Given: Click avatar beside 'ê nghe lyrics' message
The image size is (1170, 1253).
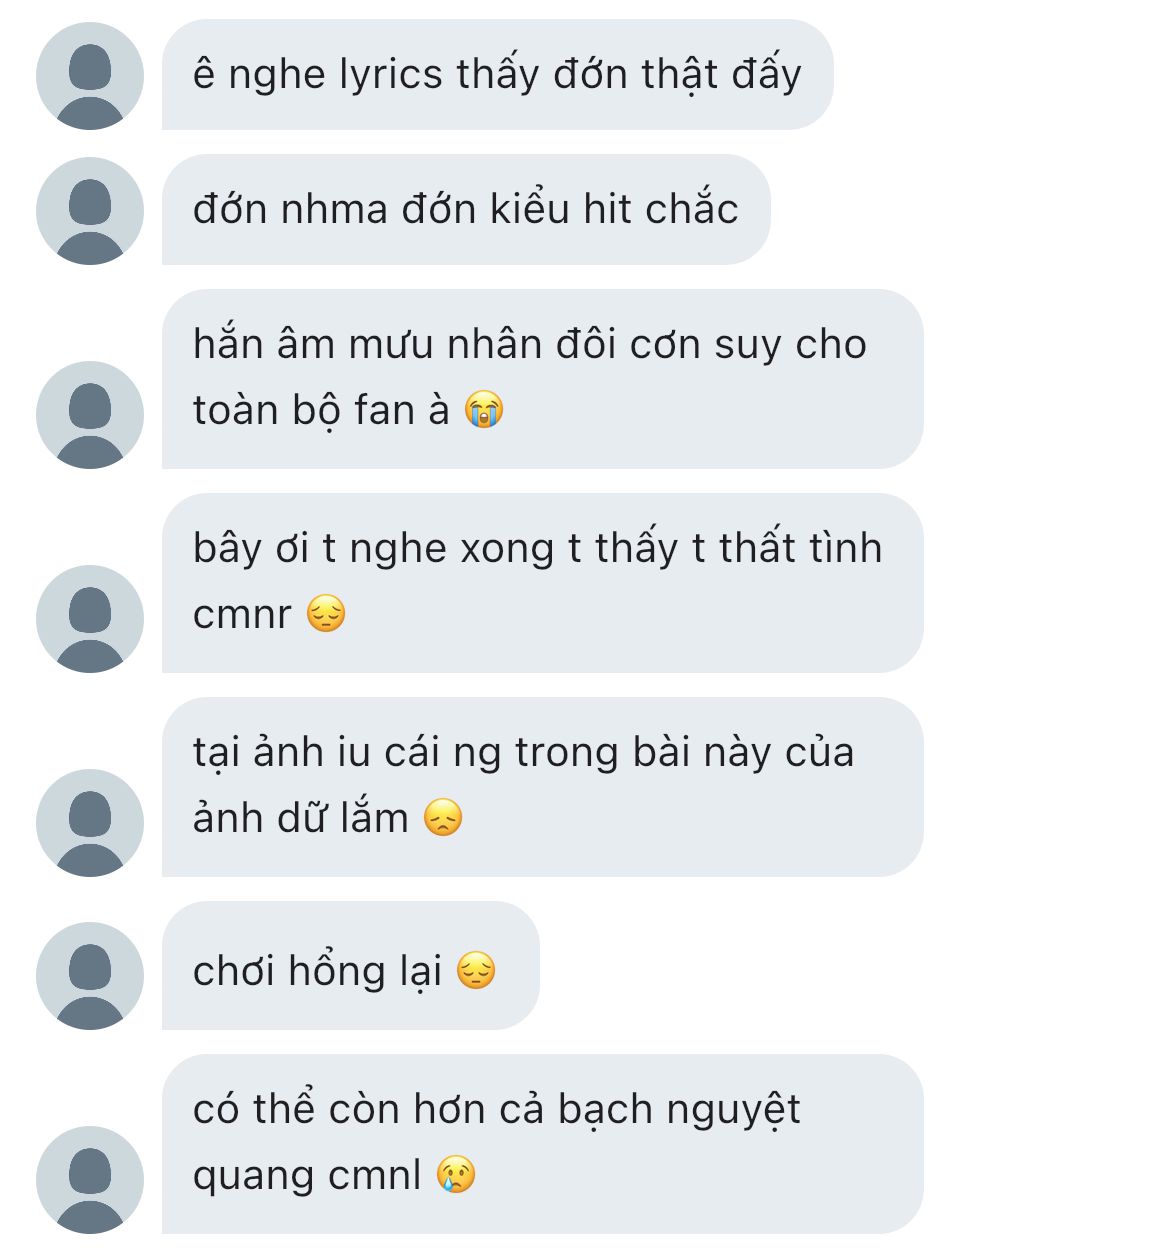Looking at the screenshot, I should (x=90, y=76).
